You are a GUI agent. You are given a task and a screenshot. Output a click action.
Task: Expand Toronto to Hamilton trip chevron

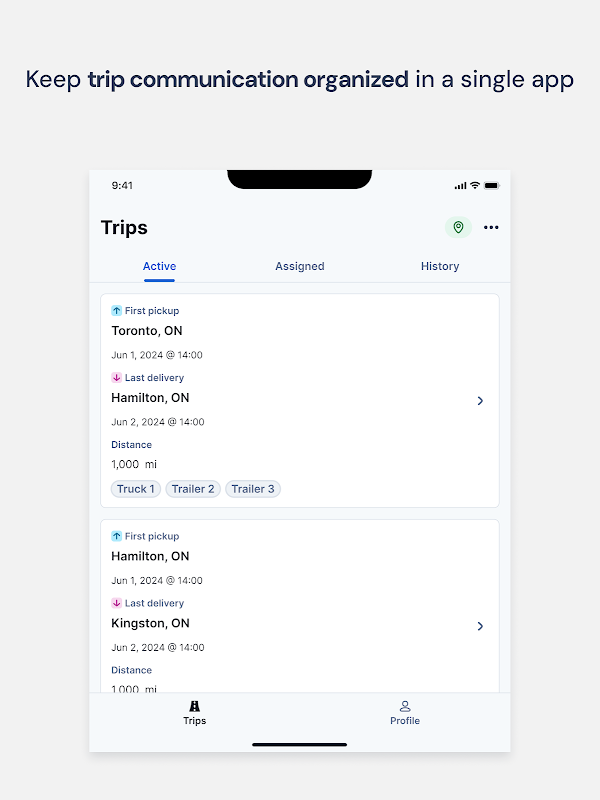point(480,400)
